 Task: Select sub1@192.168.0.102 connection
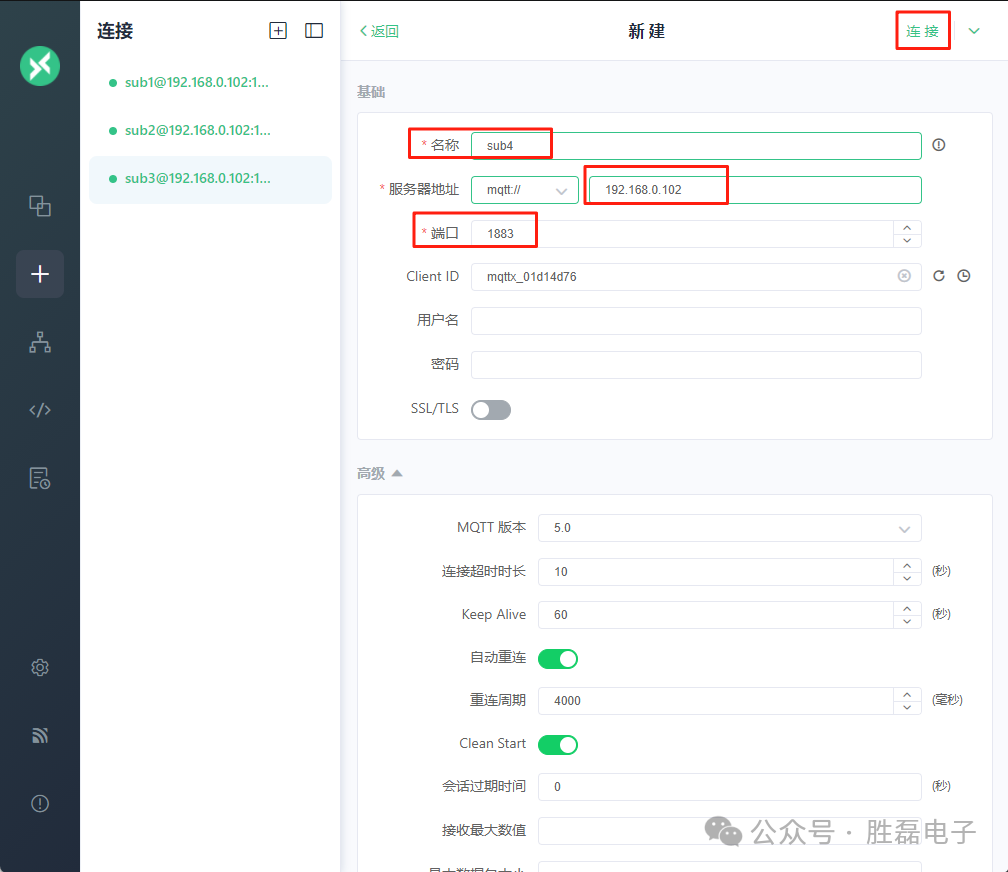(x=210, y=82)
